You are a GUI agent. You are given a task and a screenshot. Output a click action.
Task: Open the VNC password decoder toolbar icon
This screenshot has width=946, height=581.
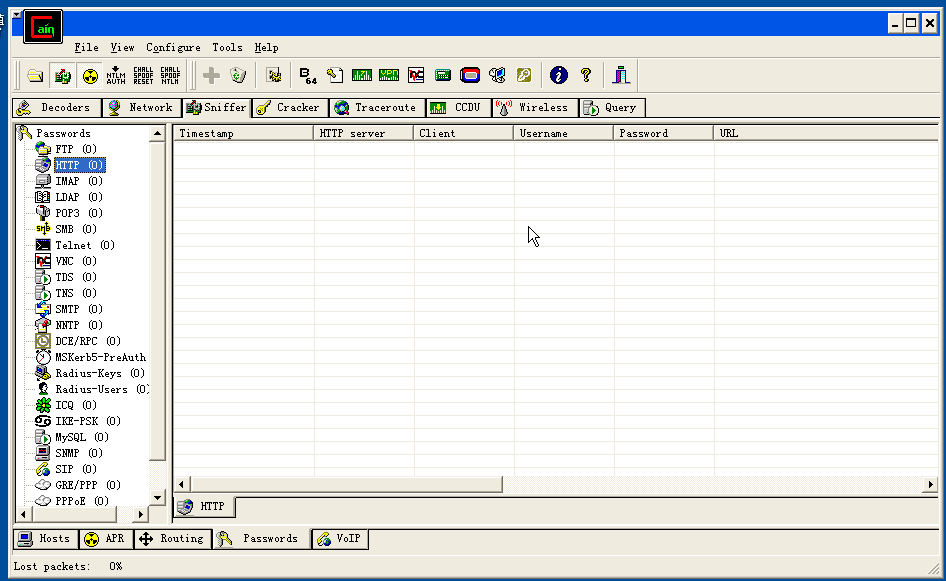[x=416, y=75]
